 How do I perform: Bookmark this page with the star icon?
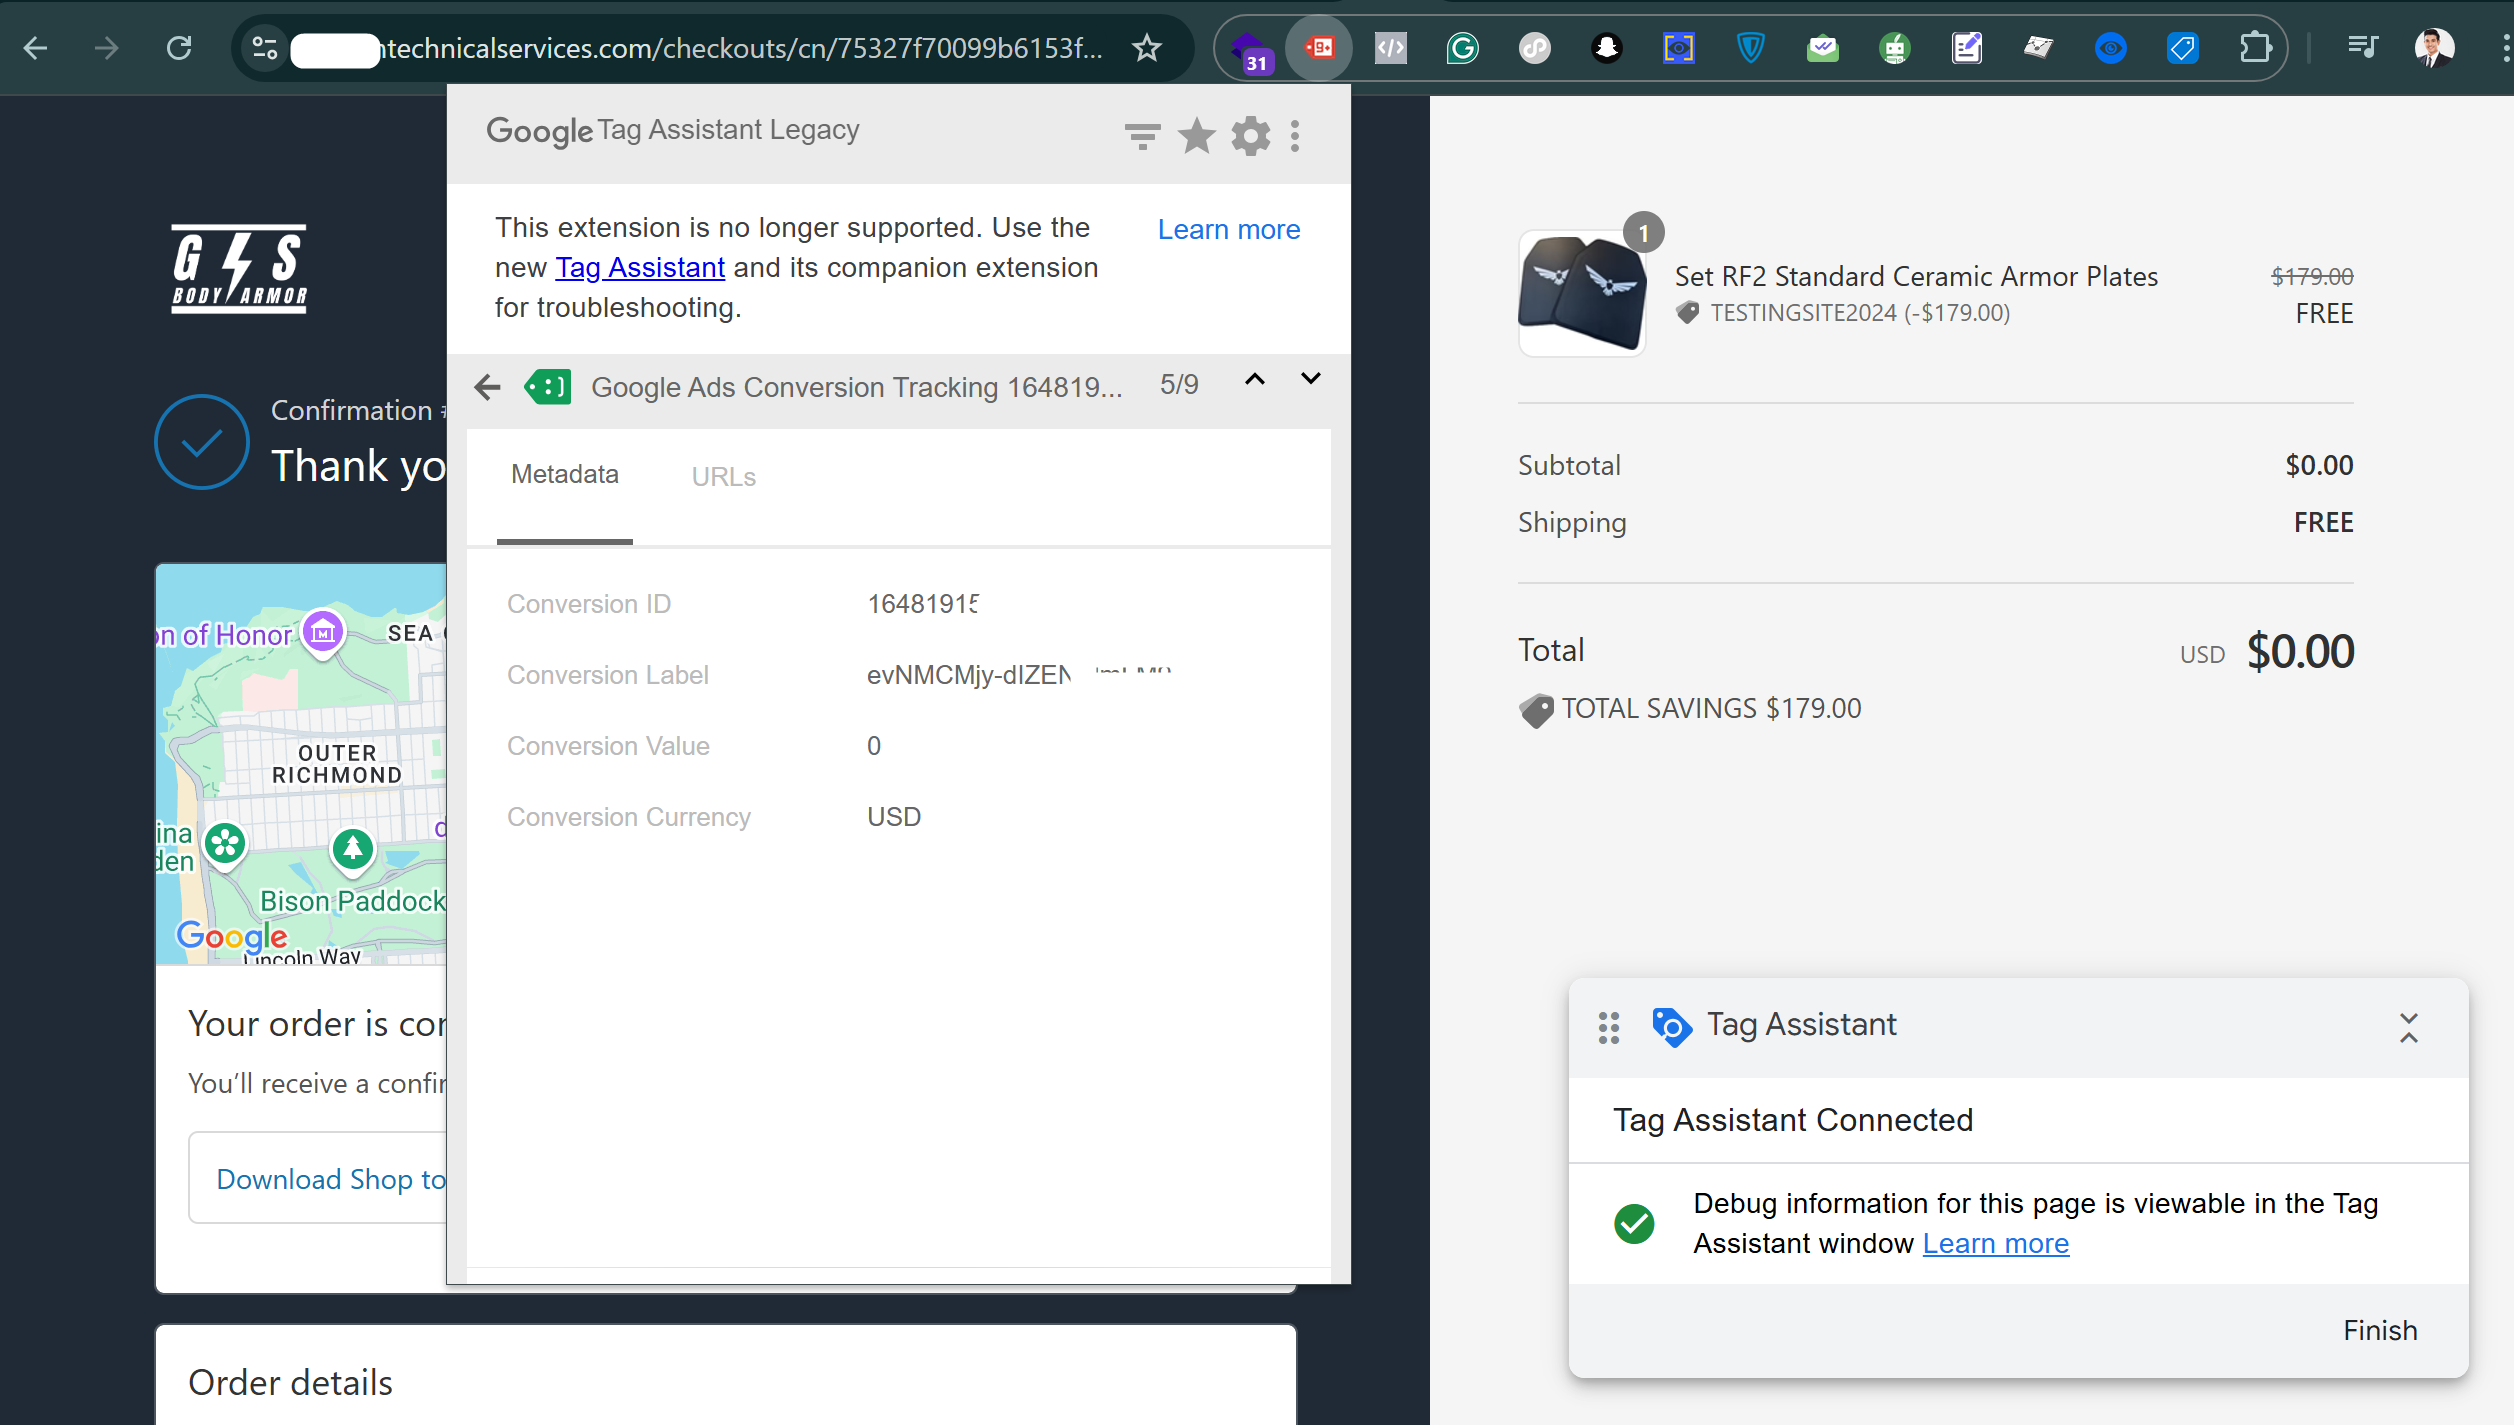pos(1147,48)
